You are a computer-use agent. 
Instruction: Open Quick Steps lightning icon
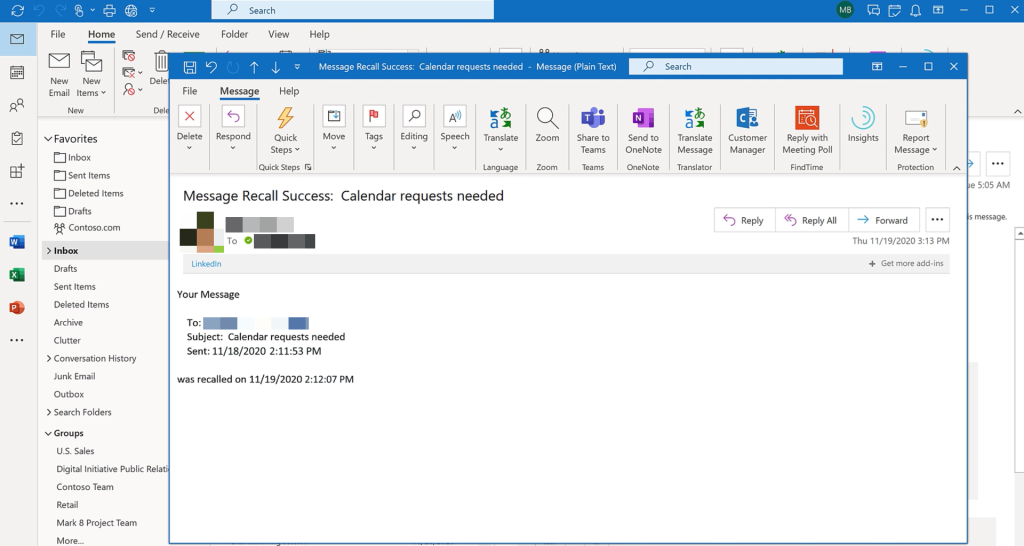point(285,118)
